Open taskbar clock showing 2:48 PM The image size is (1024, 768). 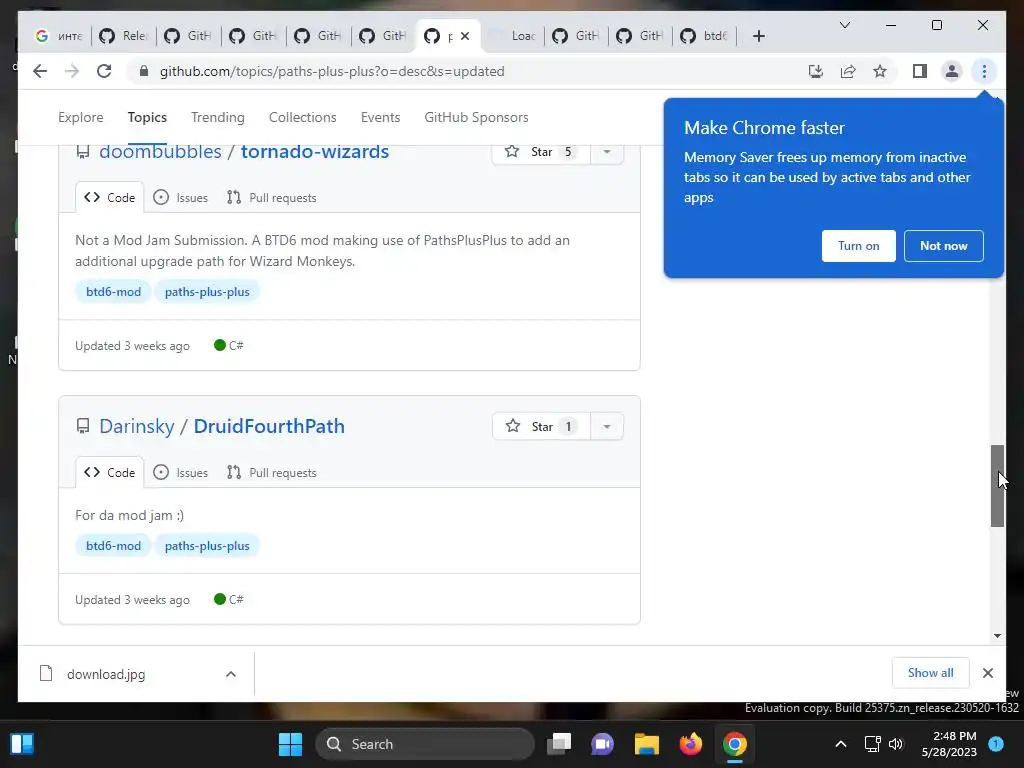coord(949,744)
